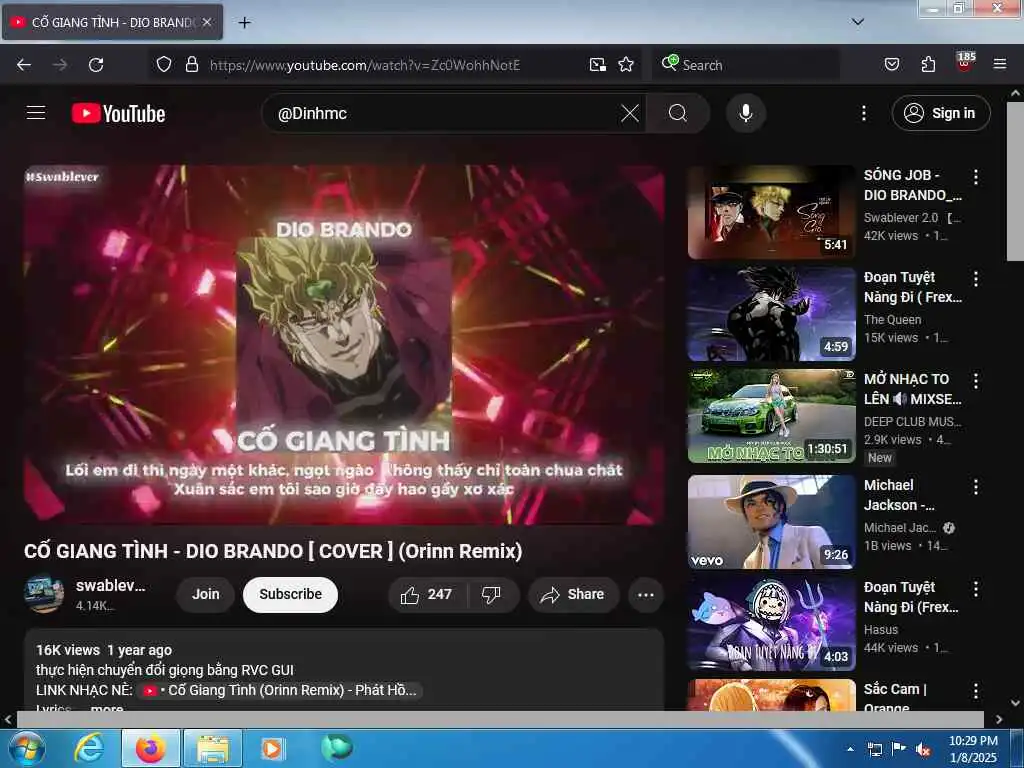Open options for The Queen video

(x=976, y=279)
